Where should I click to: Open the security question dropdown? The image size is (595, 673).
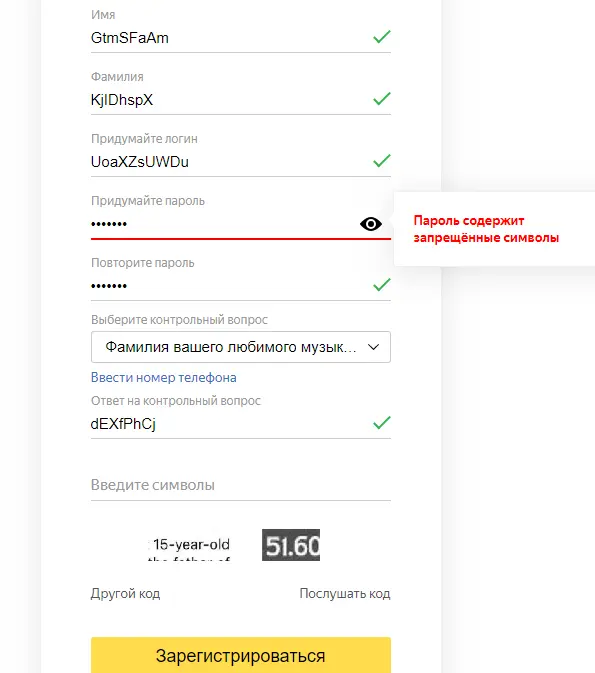click(241, 347)
